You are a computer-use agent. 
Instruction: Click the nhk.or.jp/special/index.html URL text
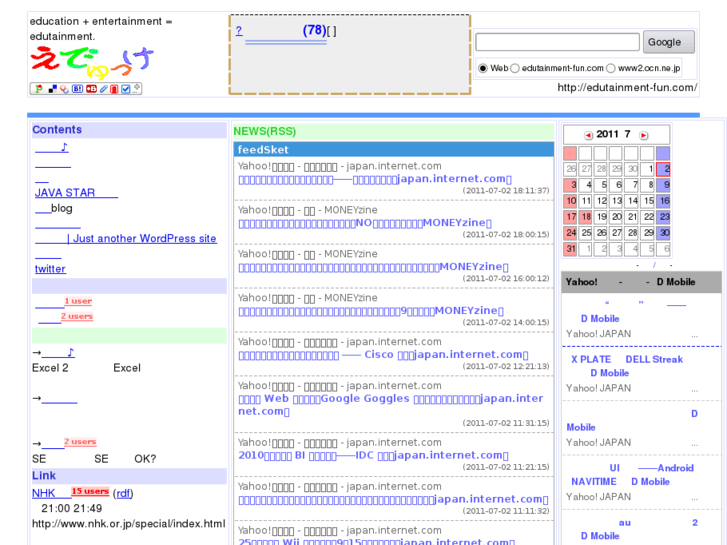pyautogui.click(x=128, y=524)
